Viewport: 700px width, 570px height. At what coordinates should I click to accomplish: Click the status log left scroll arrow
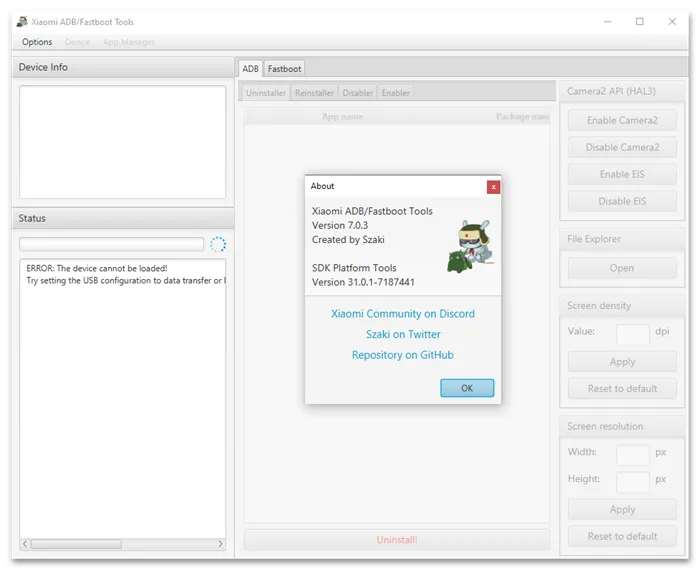click(25, 544)
